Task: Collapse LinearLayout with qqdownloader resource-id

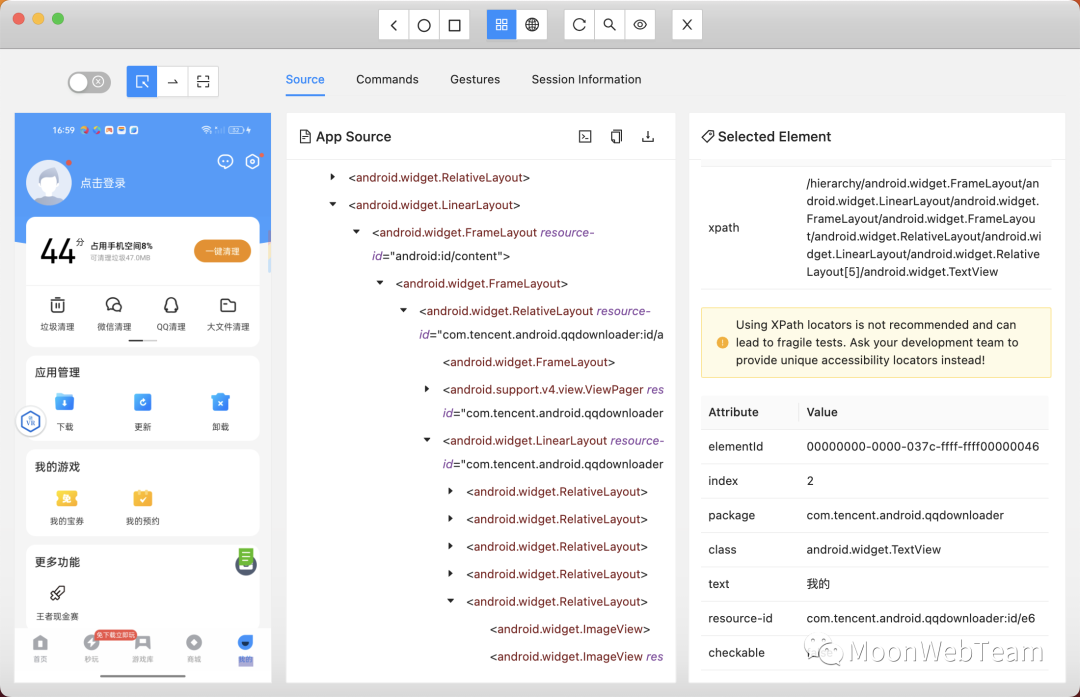Action: (427, 440)
